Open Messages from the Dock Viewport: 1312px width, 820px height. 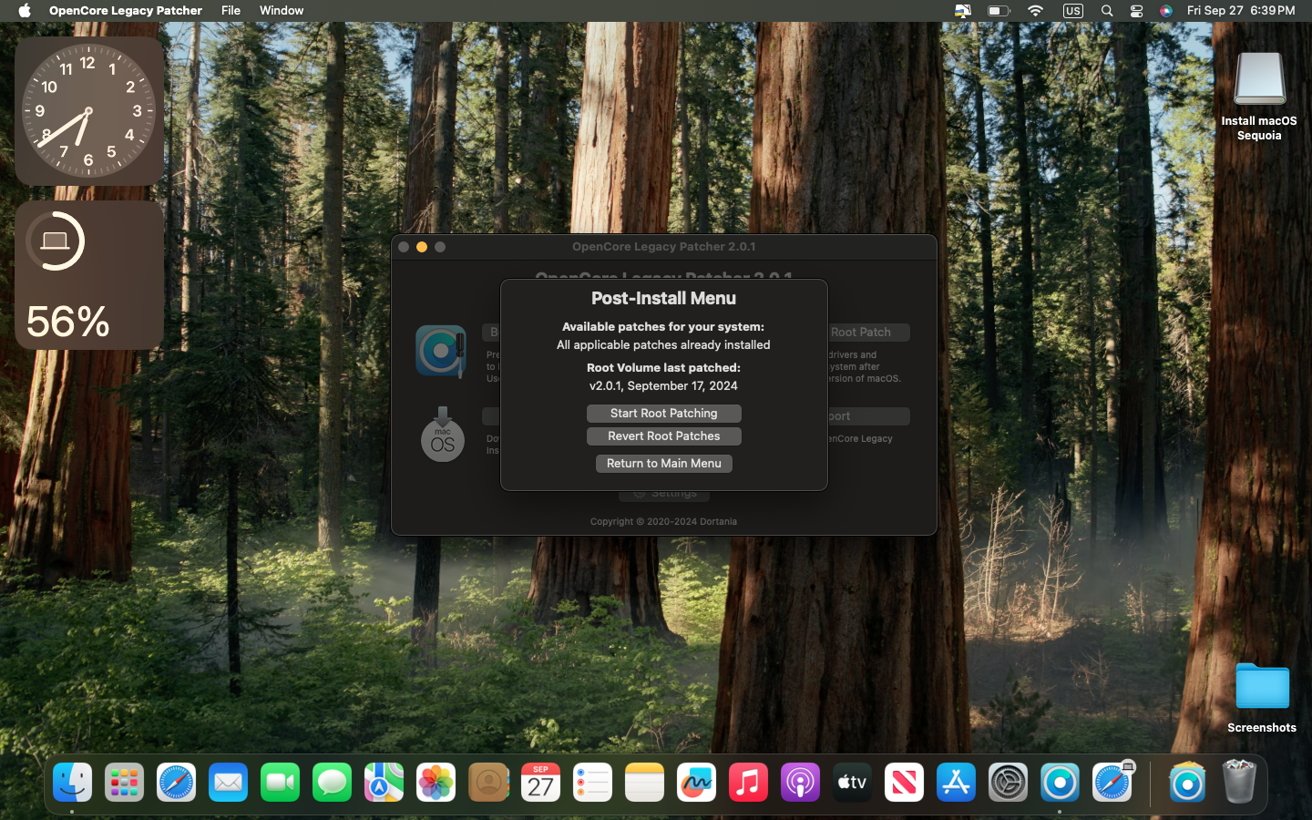tap(332, 782)
